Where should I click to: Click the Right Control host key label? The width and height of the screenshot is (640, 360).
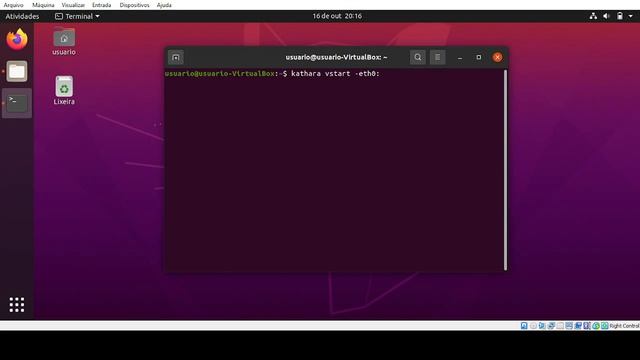(x=624, y=326)
